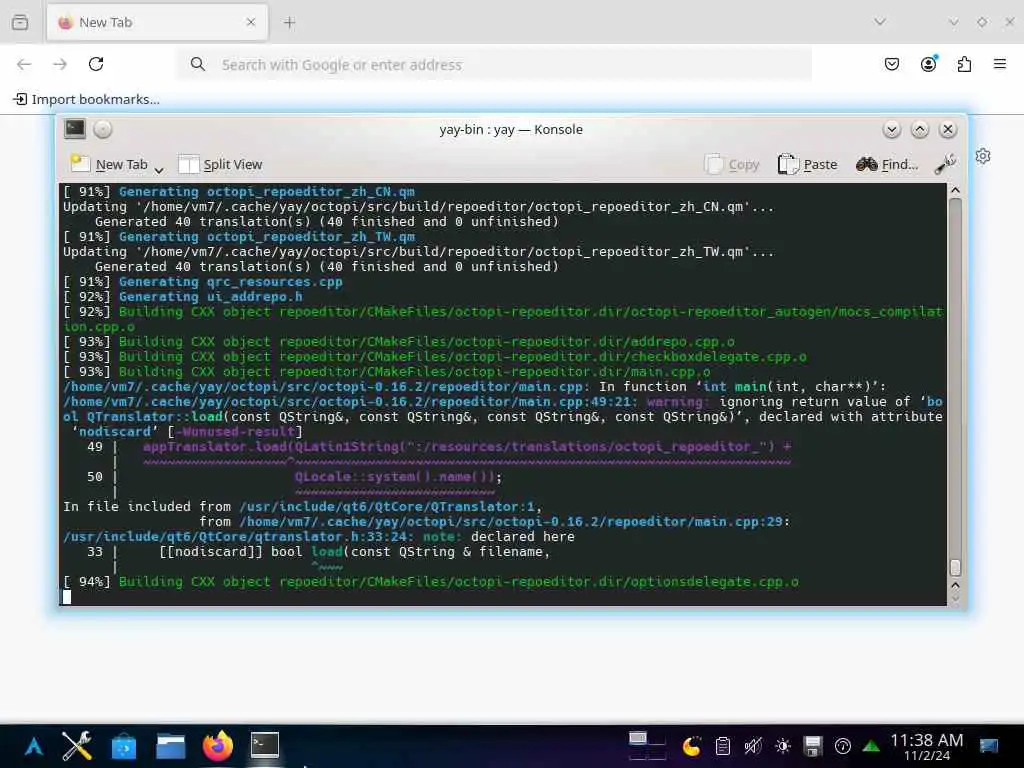Click the show desktop icon in the taskbar
This screenshot has width=1024, height=768.
pos(989,746)
